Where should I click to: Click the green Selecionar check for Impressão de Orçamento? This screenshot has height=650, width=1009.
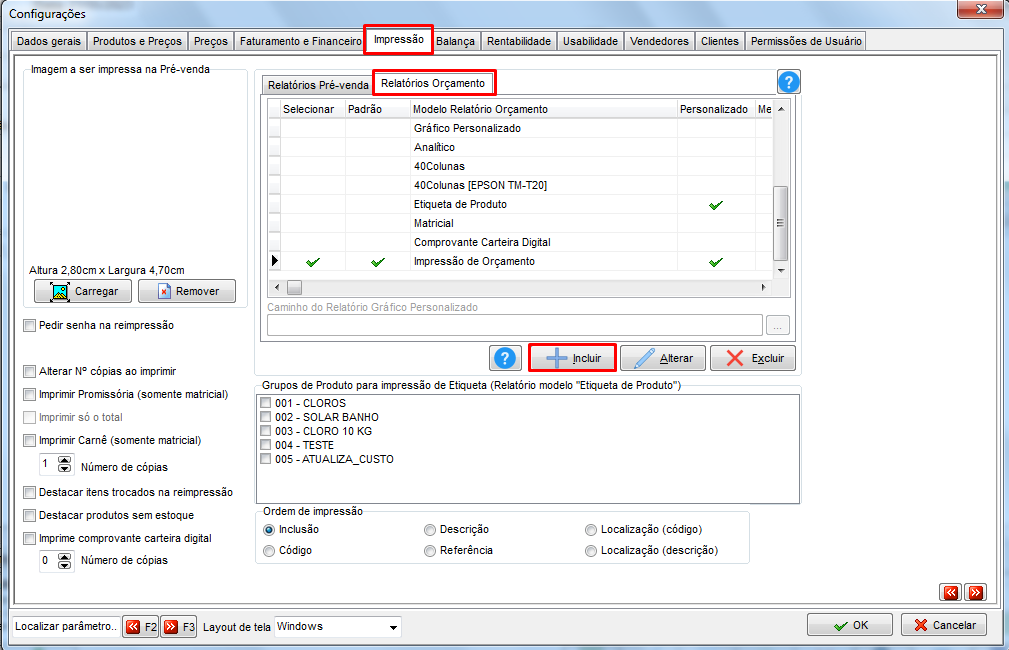click(313, 262)
